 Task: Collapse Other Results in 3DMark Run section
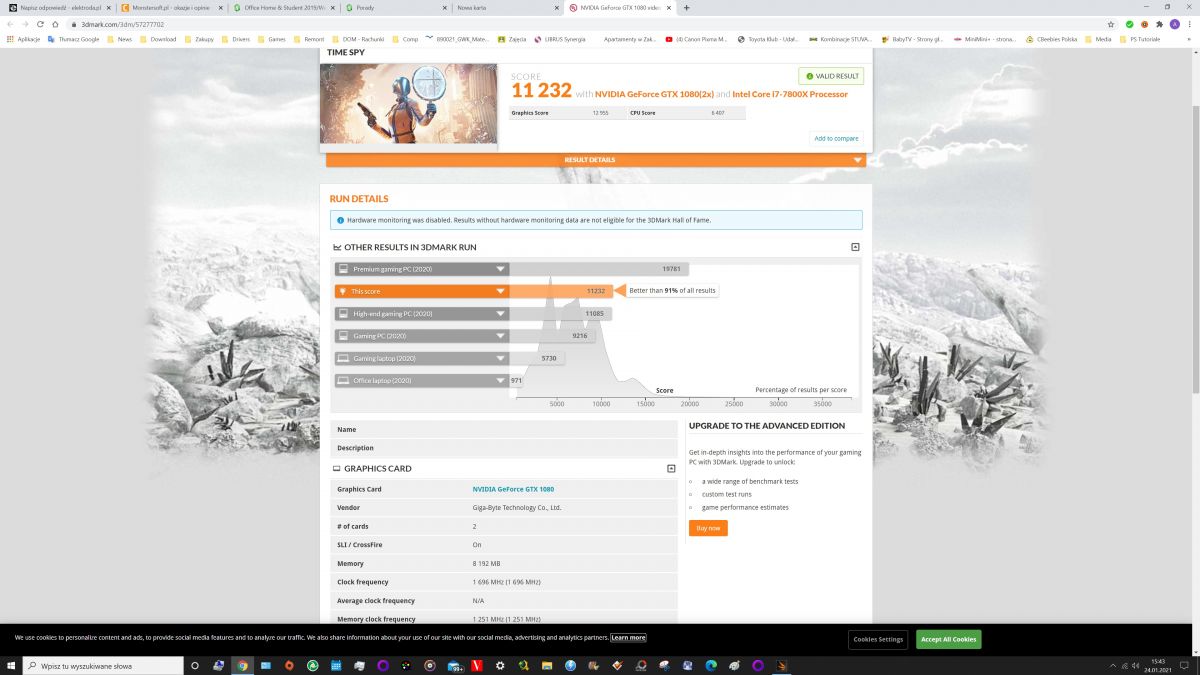[x=855, y=247]
